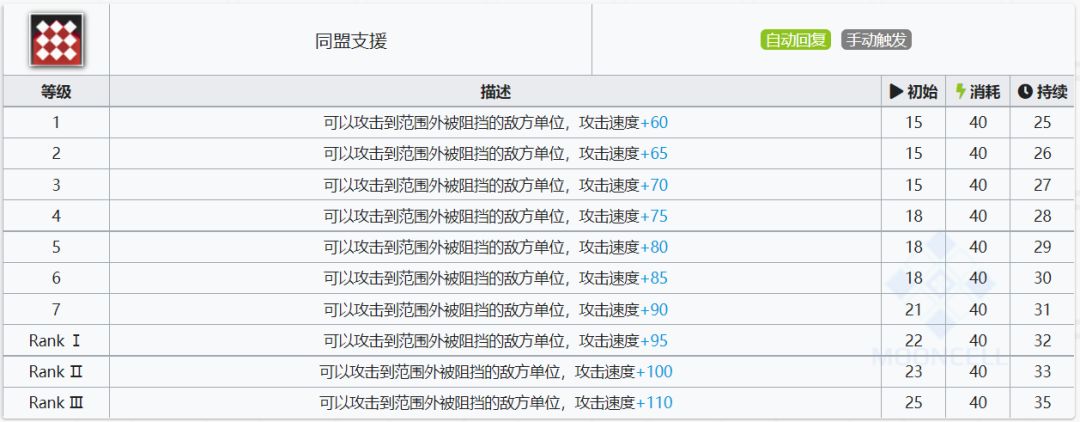Select the level 7 row description text
The image size is (1080, 422).
(480, 310)
